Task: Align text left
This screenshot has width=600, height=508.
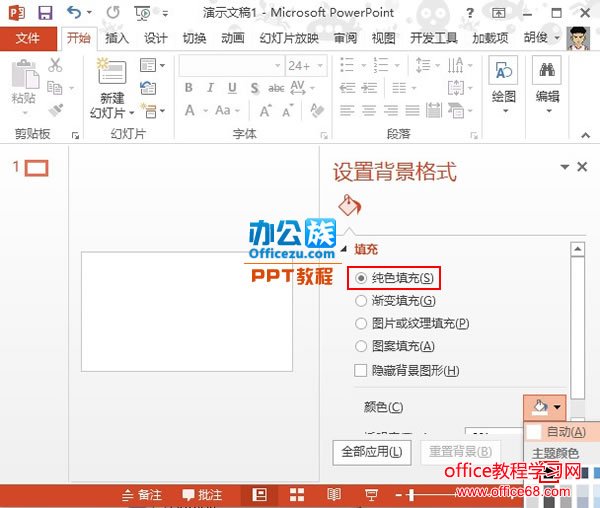Action: click(347, 111)
